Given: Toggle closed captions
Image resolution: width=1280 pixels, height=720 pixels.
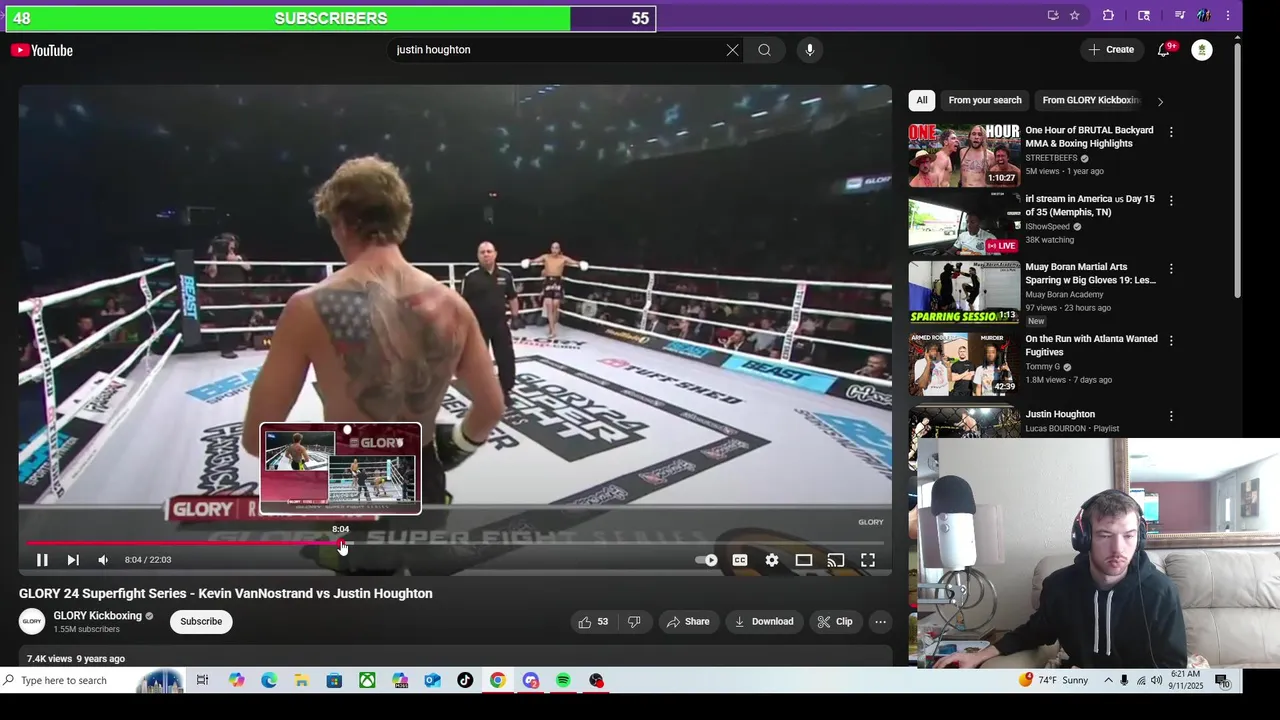Looking at the screenshot, I should coord(740,560).
